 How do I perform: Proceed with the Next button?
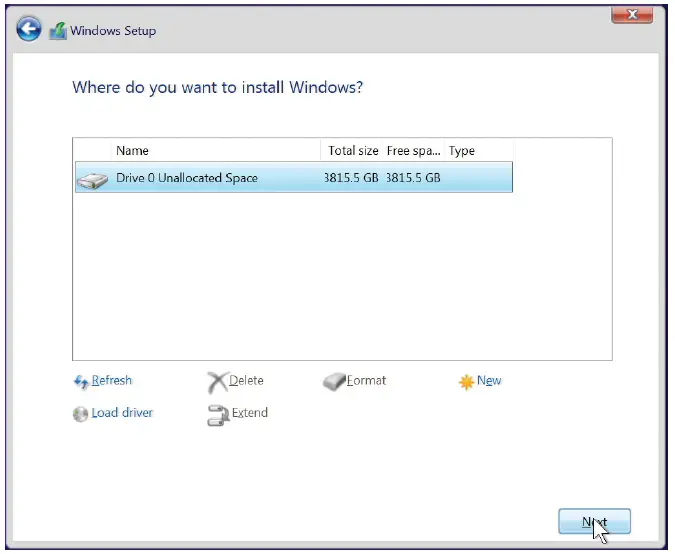coord(594,521)
